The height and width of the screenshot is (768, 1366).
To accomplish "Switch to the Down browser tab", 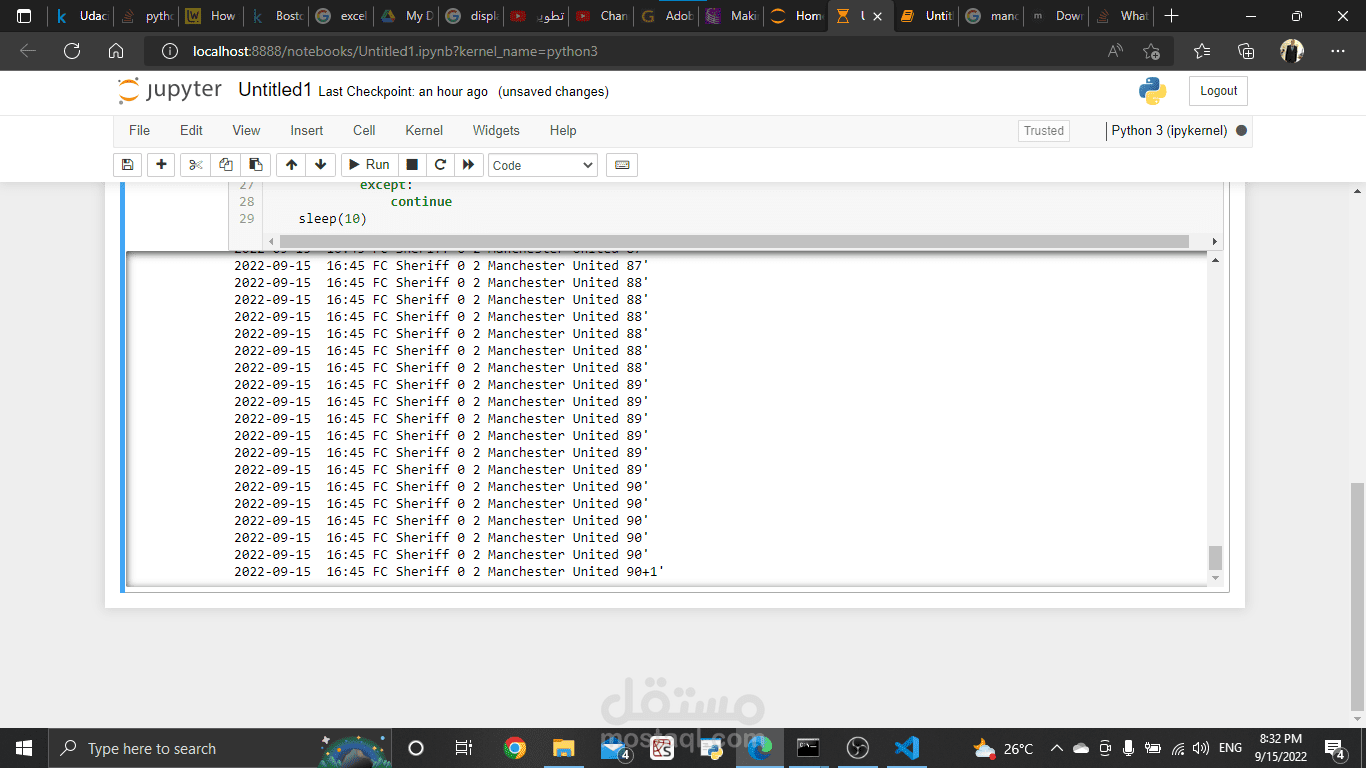I will [x=1058, y=16].
